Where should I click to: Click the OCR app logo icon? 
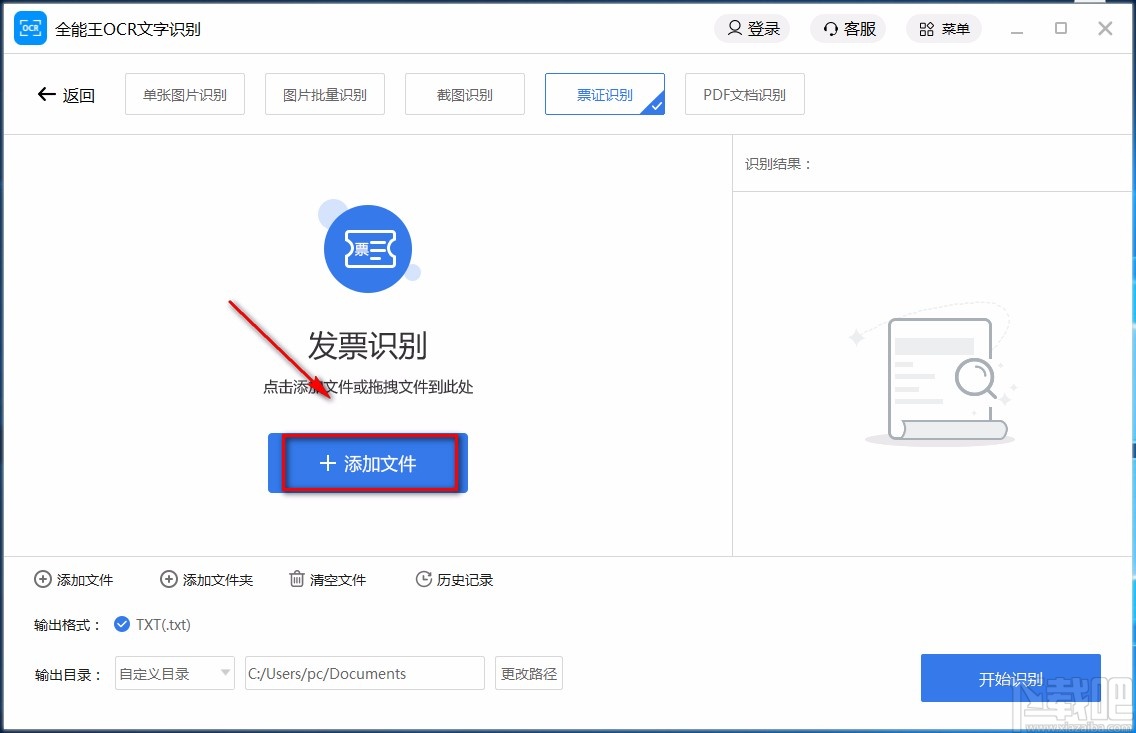(30, 28)
